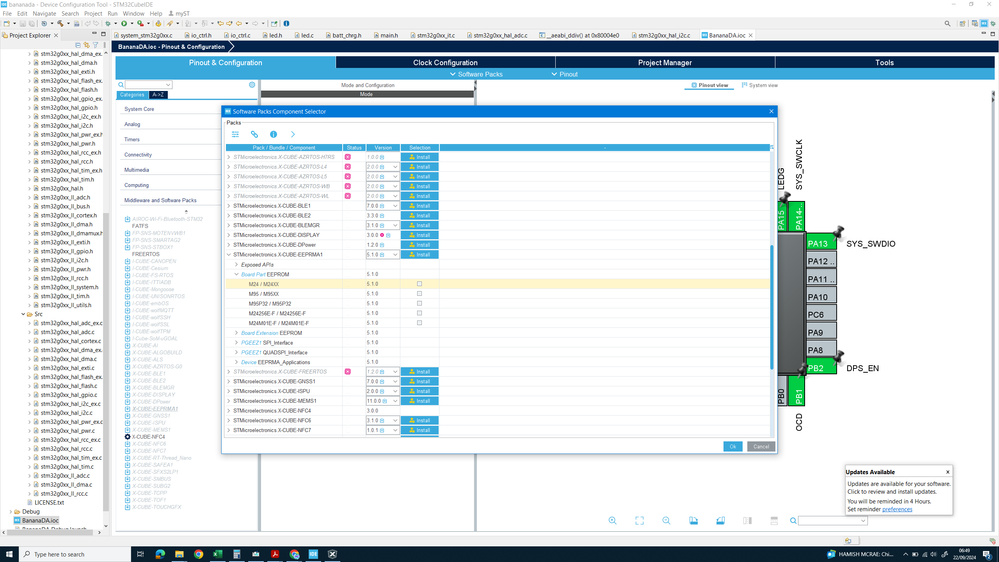Click the pinout Zoom out icon
This screenshot has width=999, height=562.
tap(666, 521)
